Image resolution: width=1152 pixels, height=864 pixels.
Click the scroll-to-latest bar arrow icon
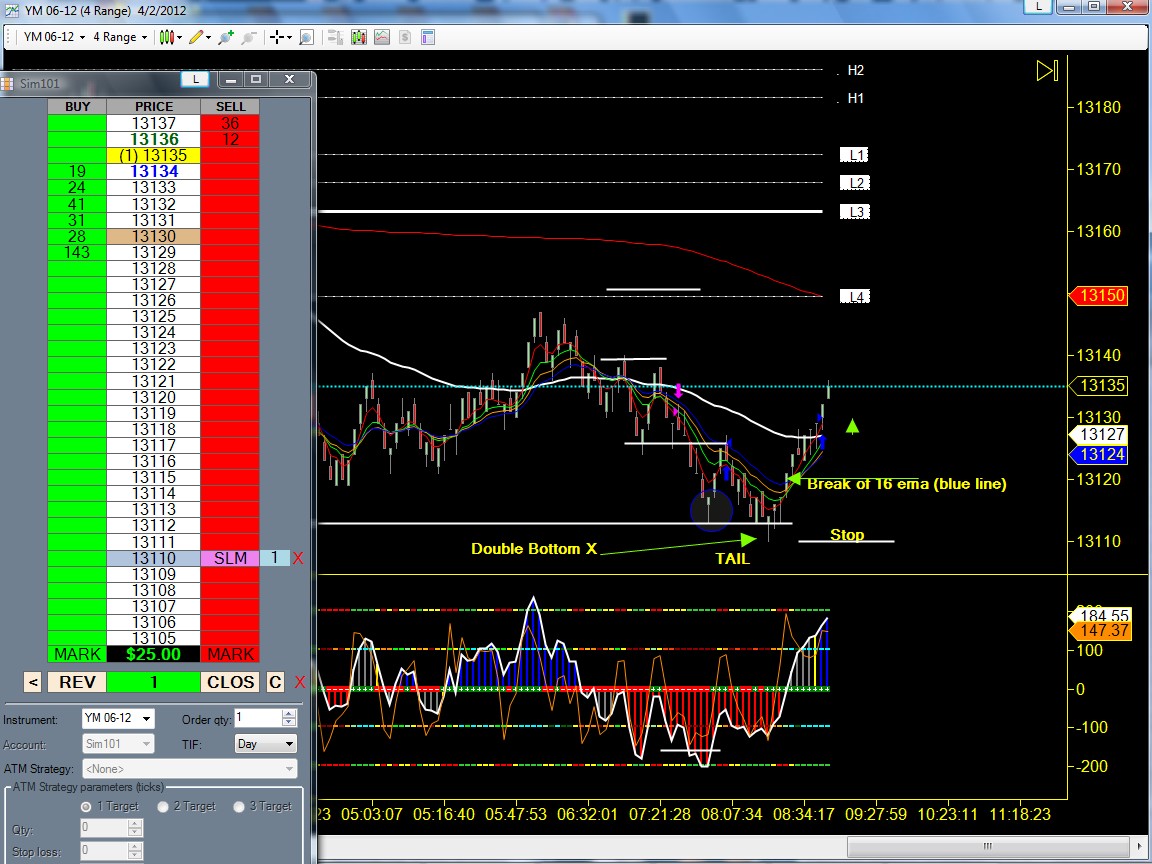tap(1047, 71)
